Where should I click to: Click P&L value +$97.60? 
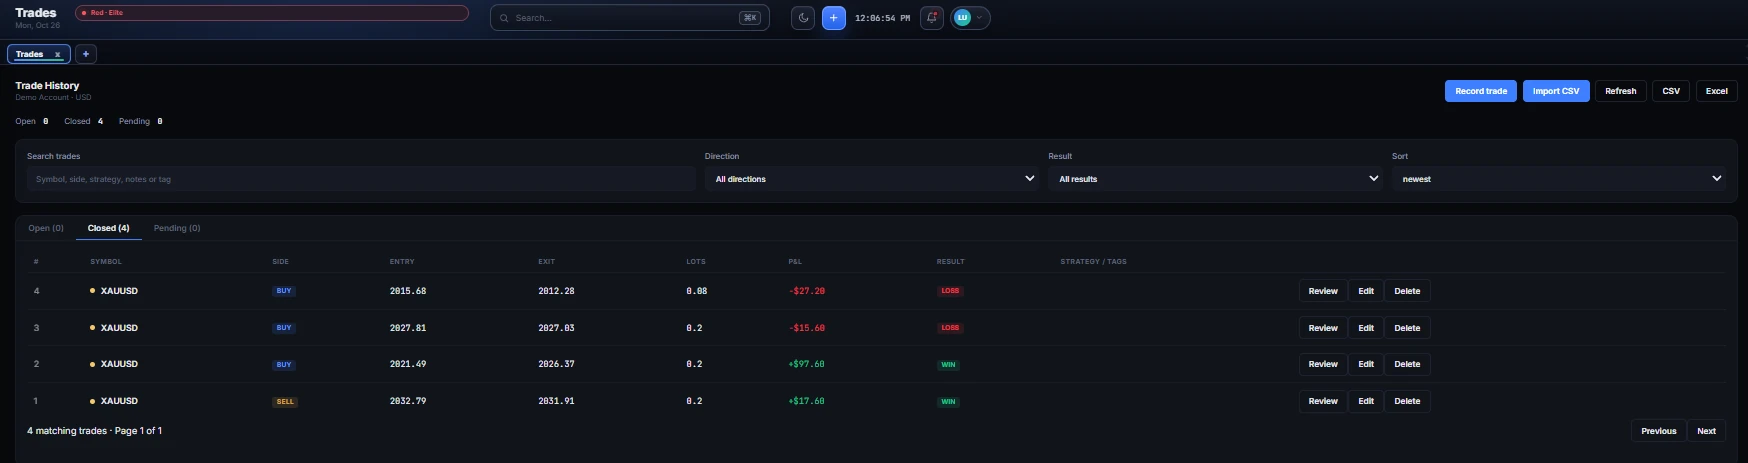click(x=807, y=364)
